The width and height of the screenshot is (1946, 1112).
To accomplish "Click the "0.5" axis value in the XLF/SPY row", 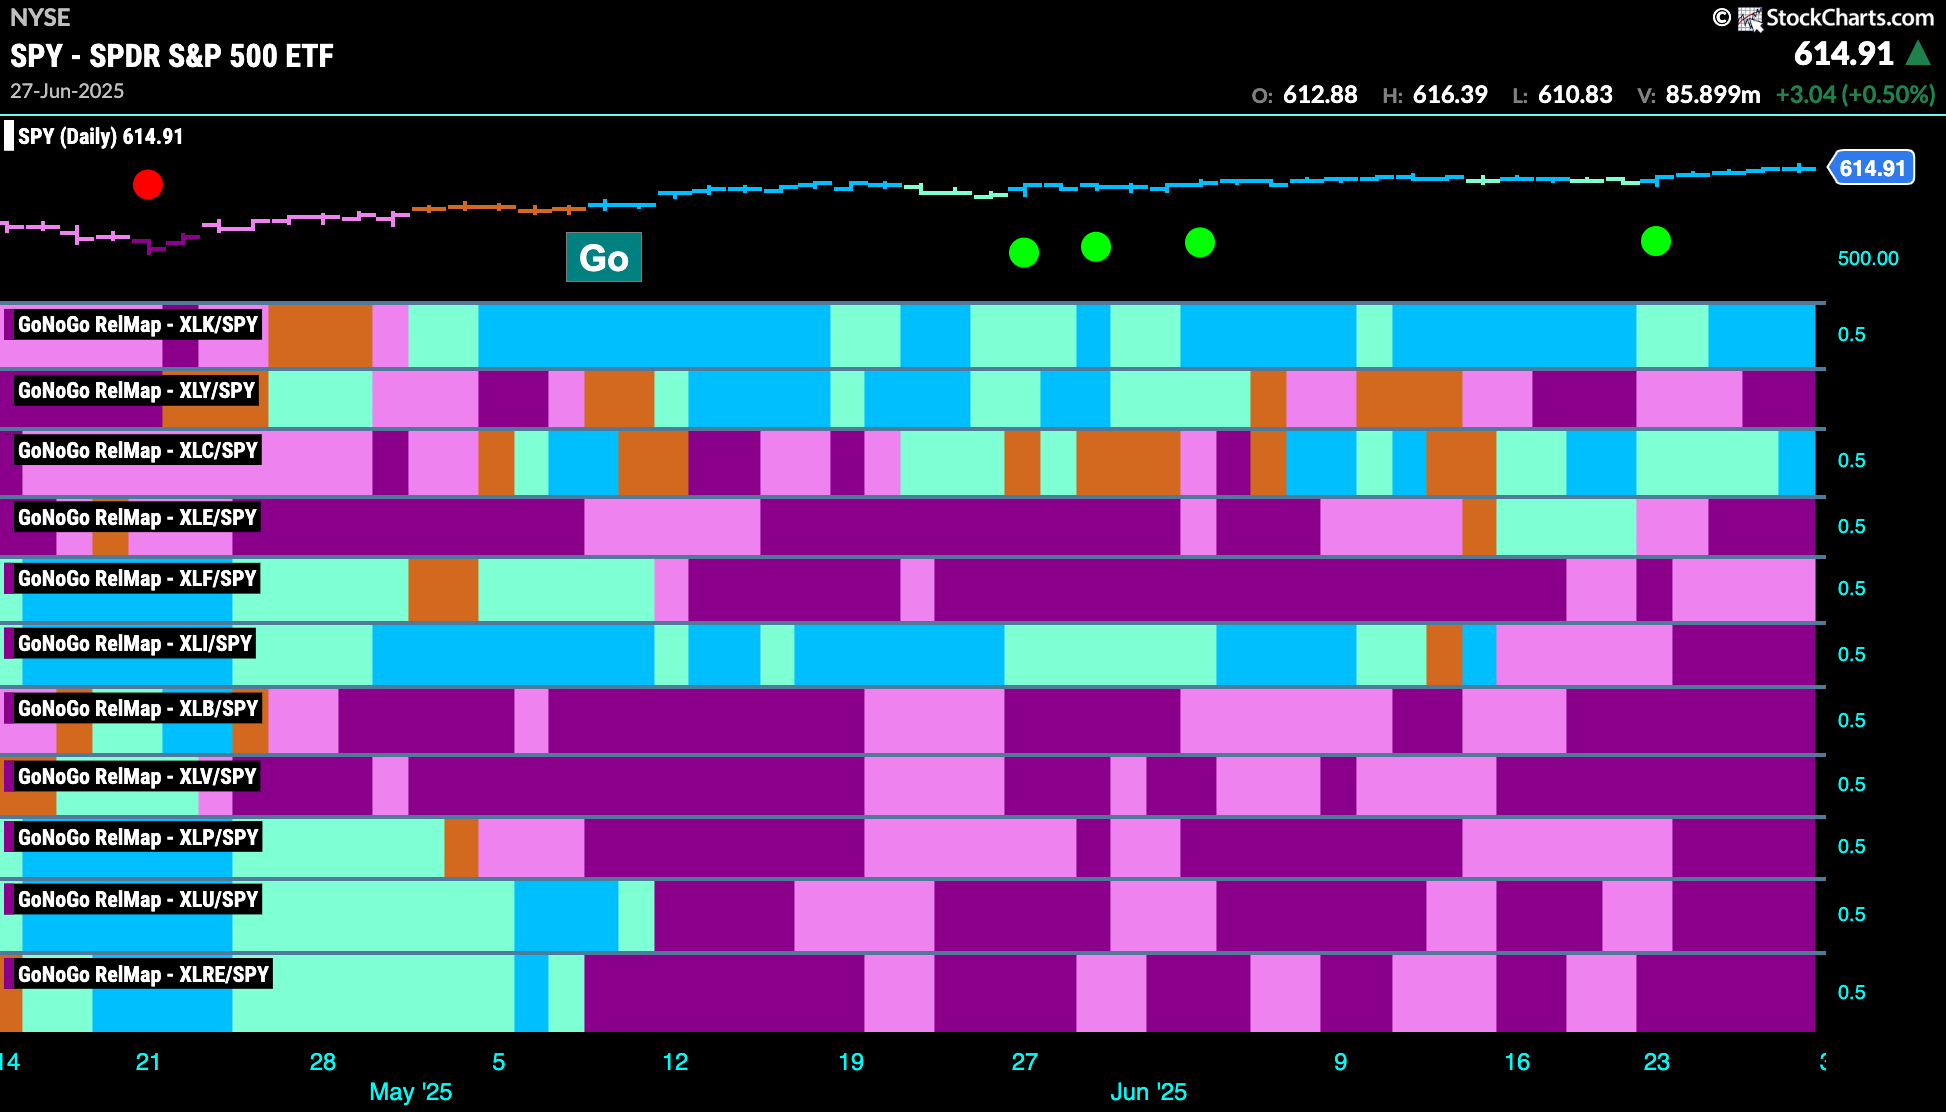I will coord(1852,588).
